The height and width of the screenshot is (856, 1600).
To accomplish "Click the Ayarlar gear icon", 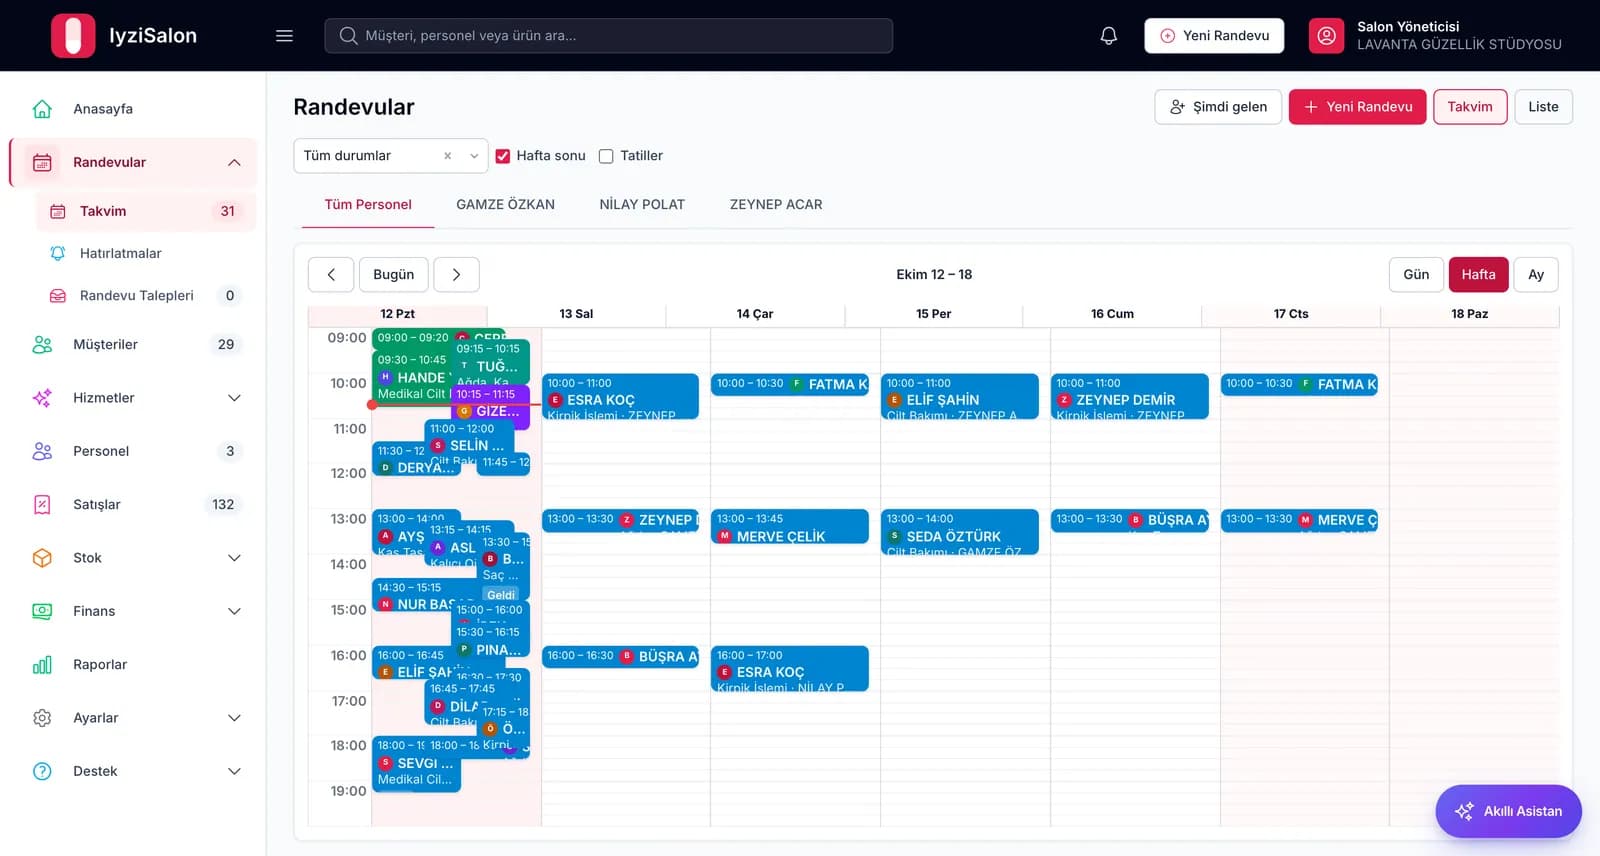I will coord(42,718).
